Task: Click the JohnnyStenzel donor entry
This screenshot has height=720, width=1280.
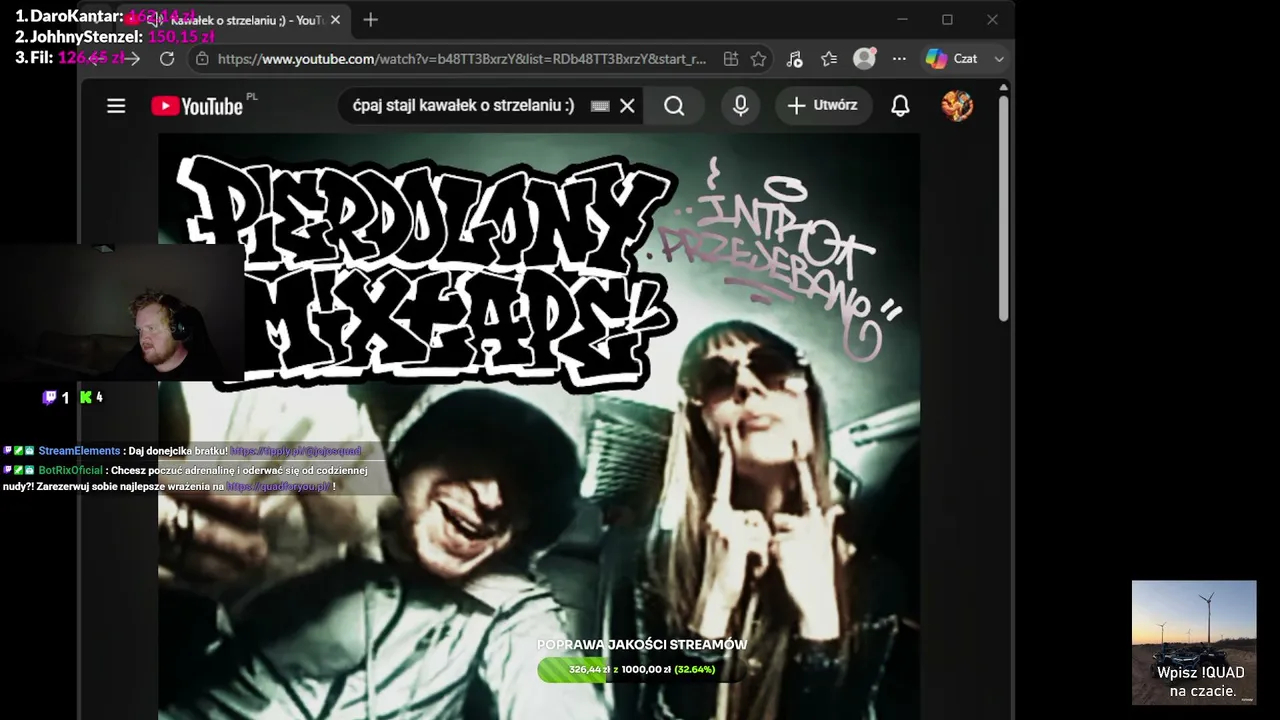Action: (x=115, y=37)
